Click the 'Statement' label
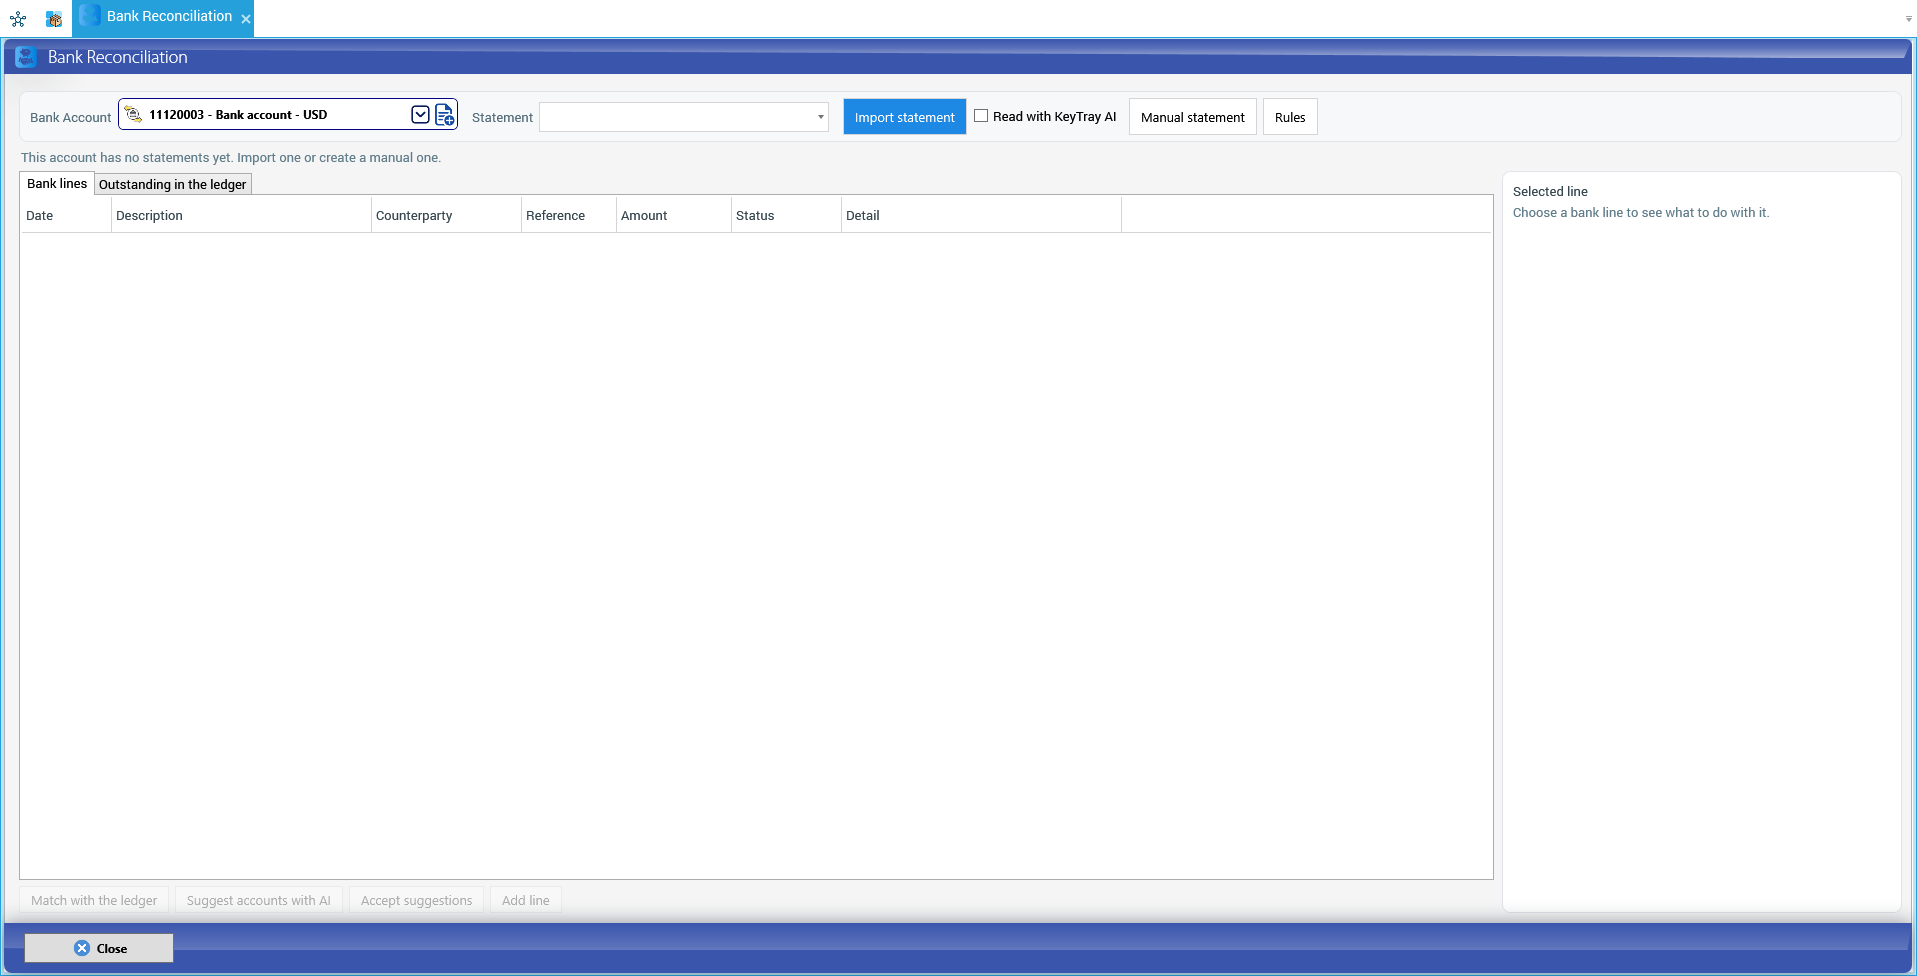The image size is (1917, 976). [x=502, y=117]
